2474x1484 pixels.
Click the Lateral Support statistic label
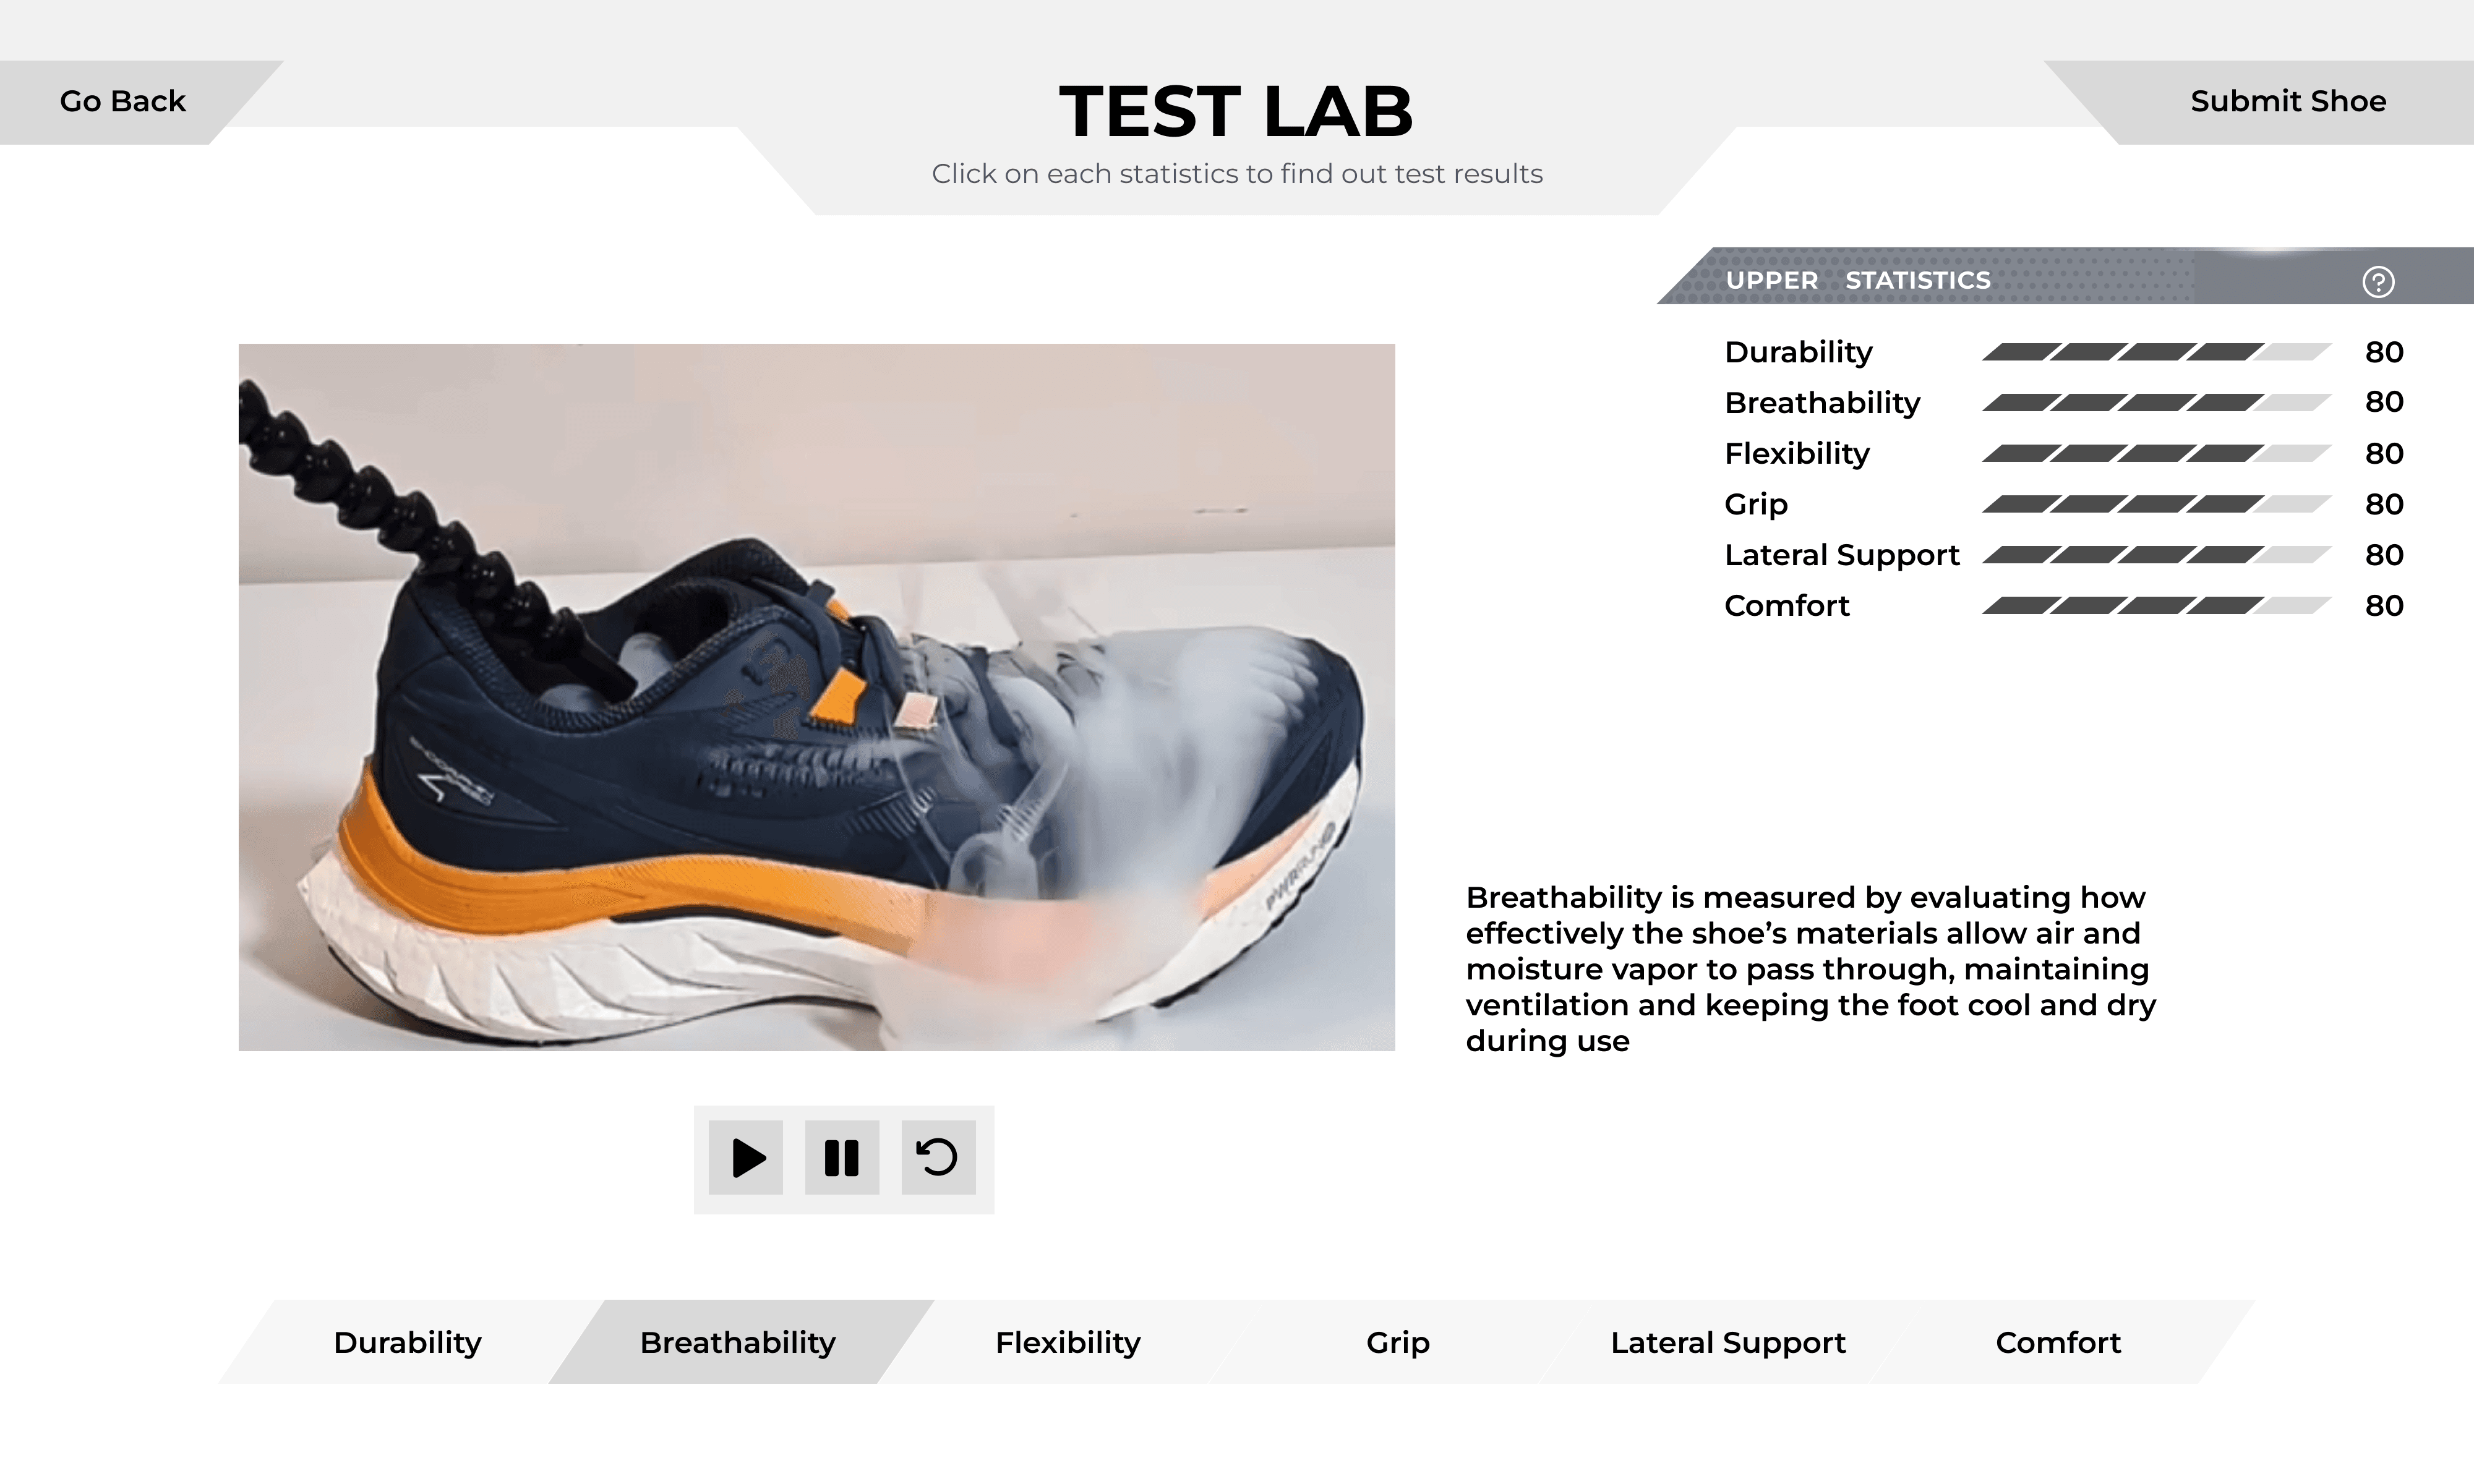coord(1842,555)
